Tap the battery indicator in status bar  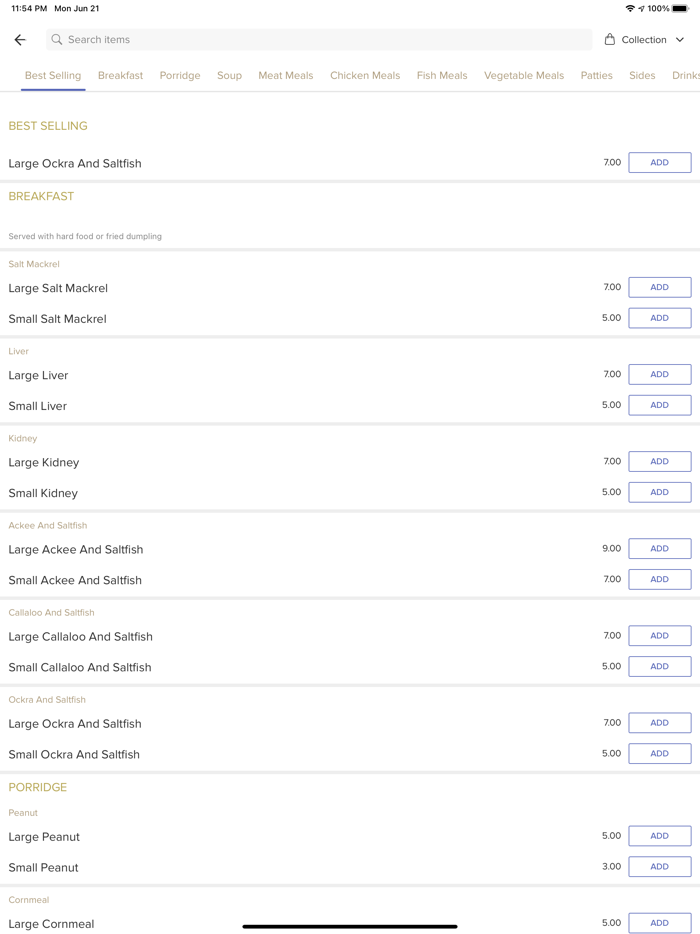click(x=680, y=9)
